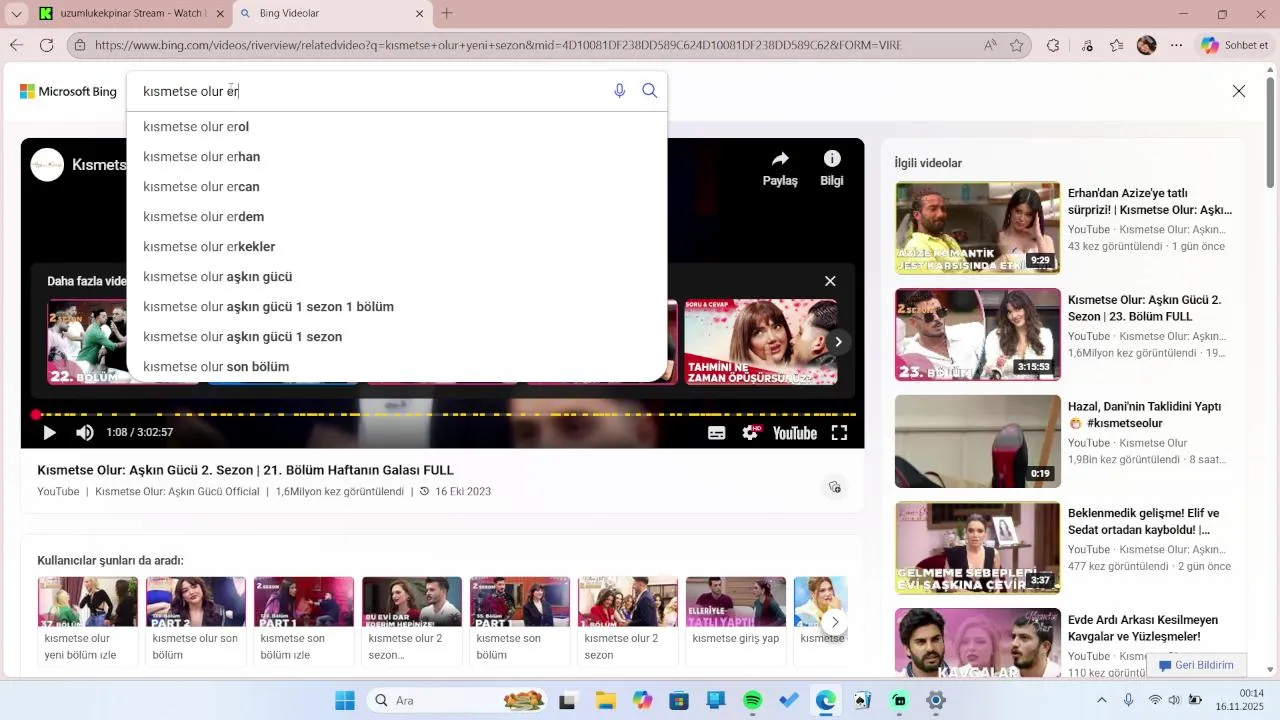Select suggestion 'kısmetse olur erhan'
Viewport: 1280px width, 720px height.
397,157
